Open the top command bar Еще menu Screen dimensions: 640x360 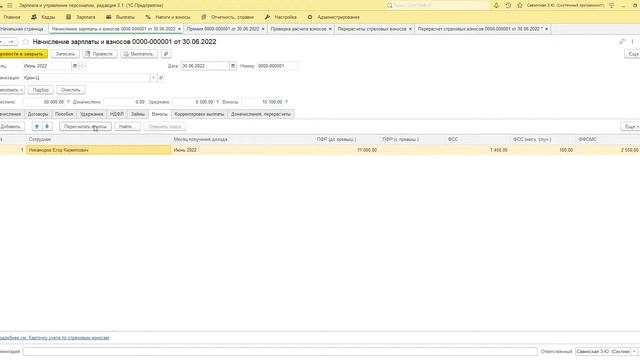(632, 54)
